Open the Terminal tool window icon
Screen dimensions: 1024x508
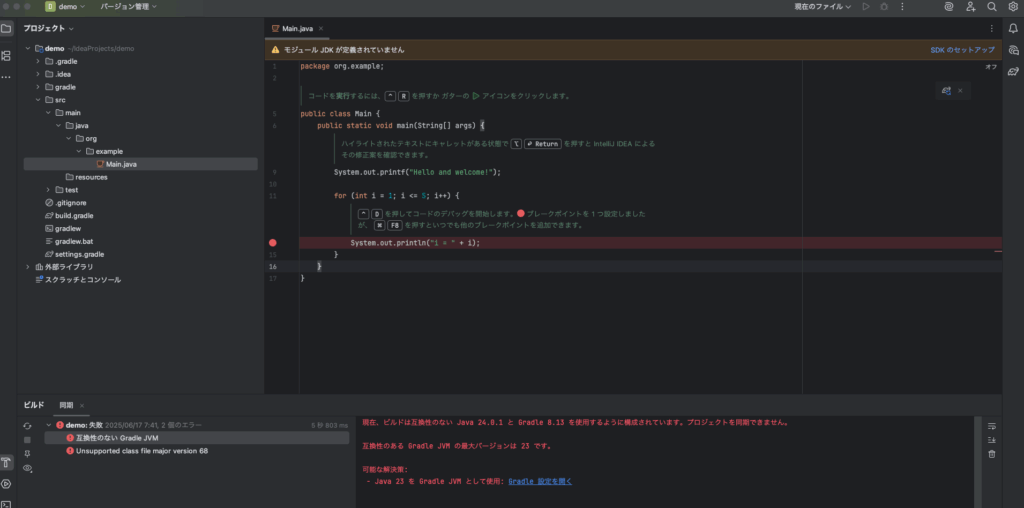6,503
